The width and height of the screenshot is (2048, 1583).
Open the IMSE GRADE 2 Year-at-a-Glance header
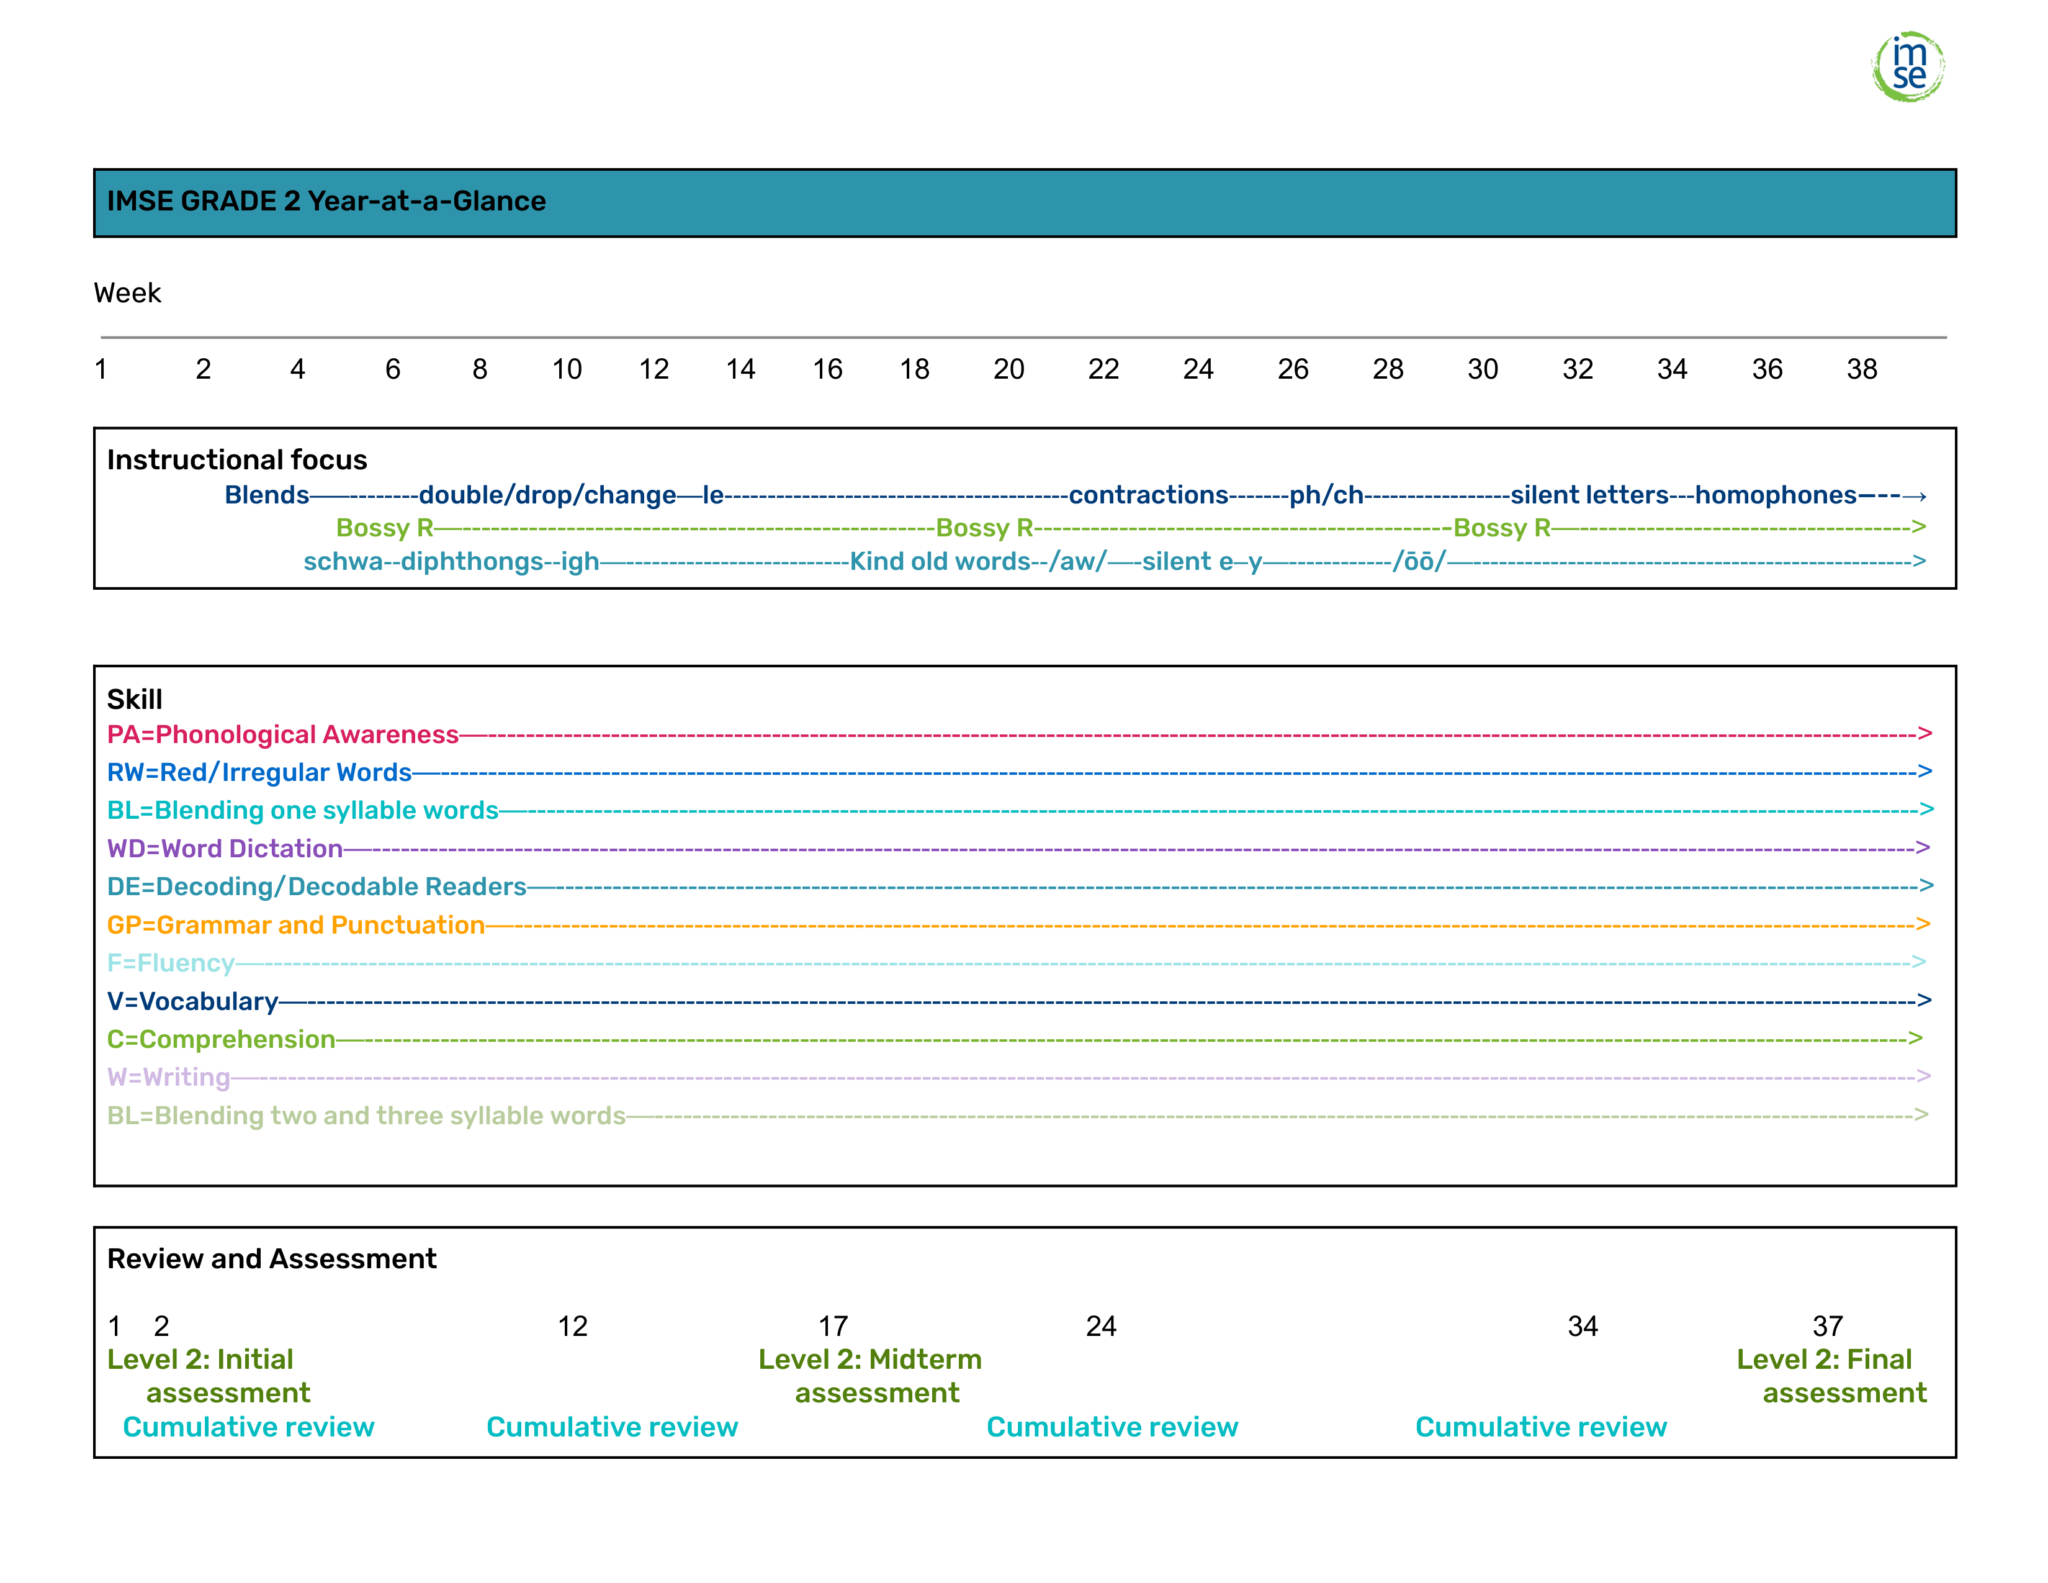pyautogui.click(x=325, y=201)
